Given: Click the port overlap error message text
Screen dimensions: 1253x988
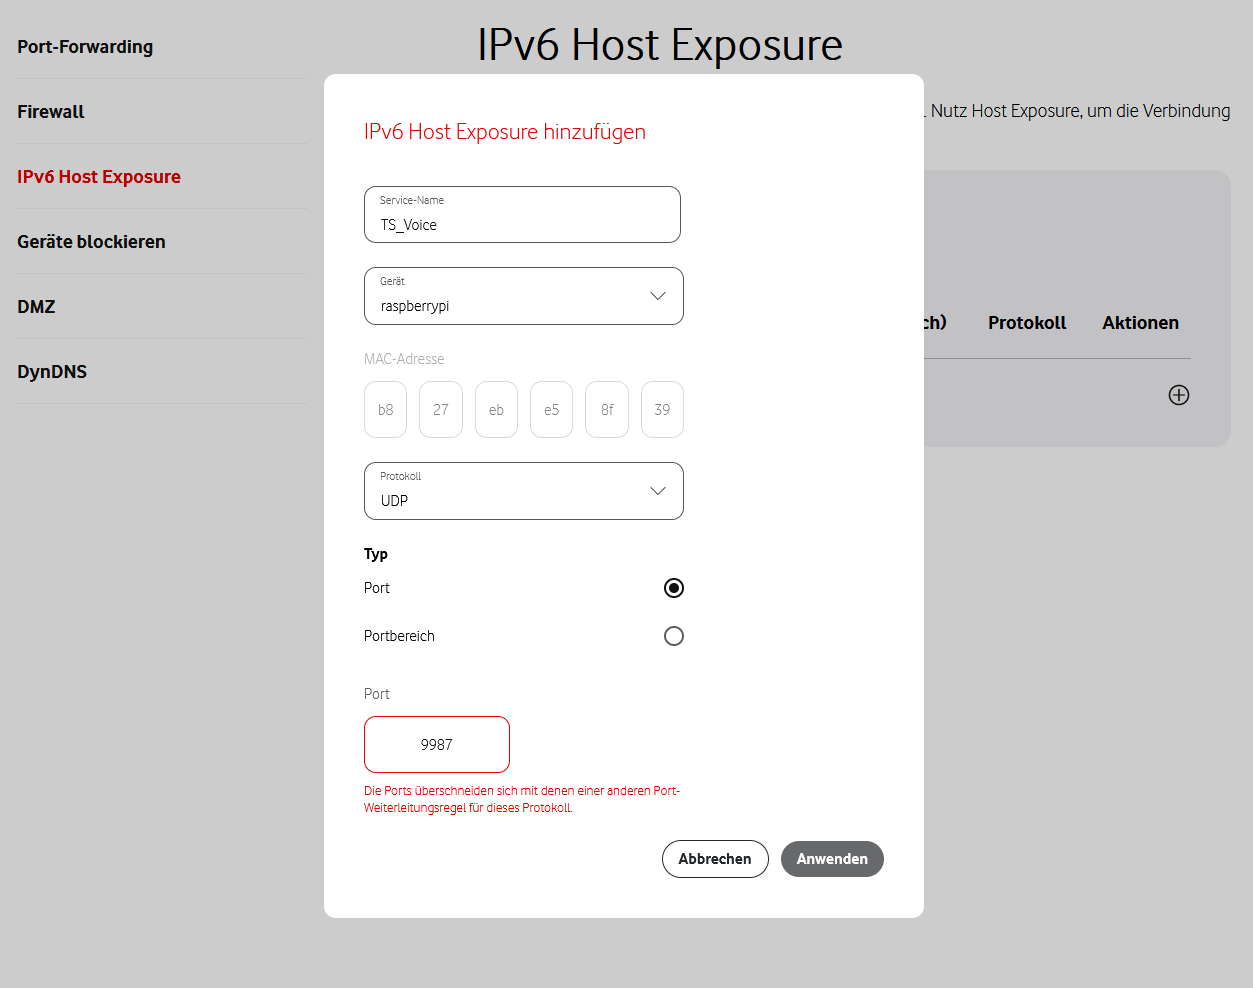Looking at the screenshot, I should [522, 798].
